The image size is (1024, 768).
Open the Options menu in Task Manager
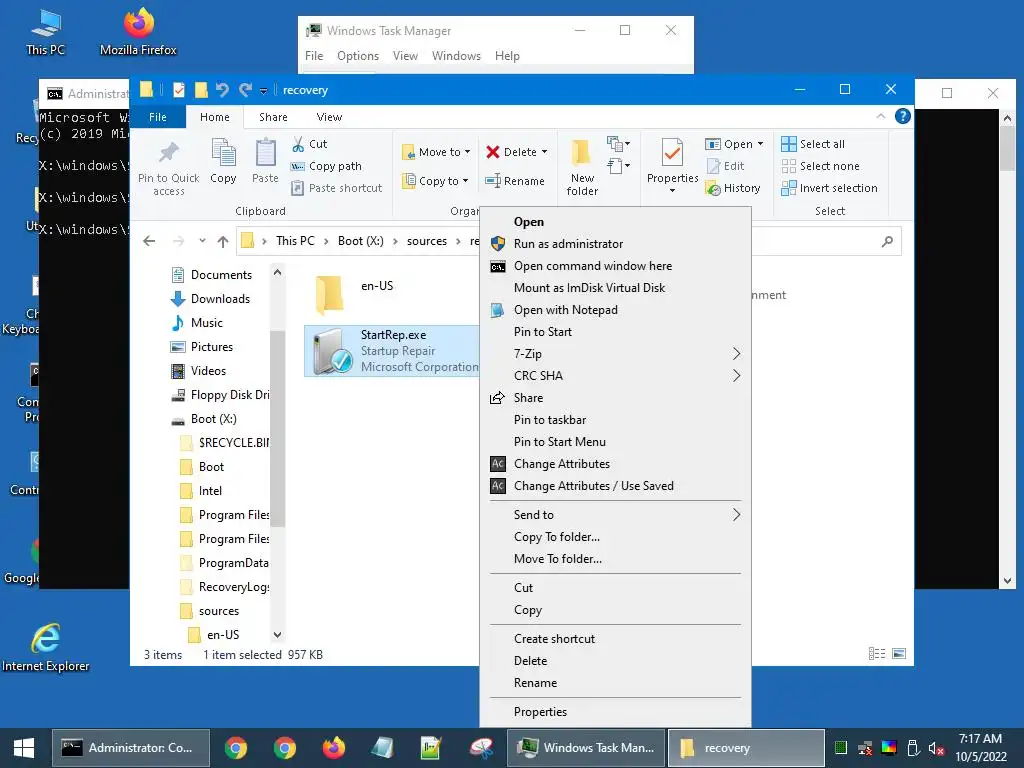click(358, 56)
